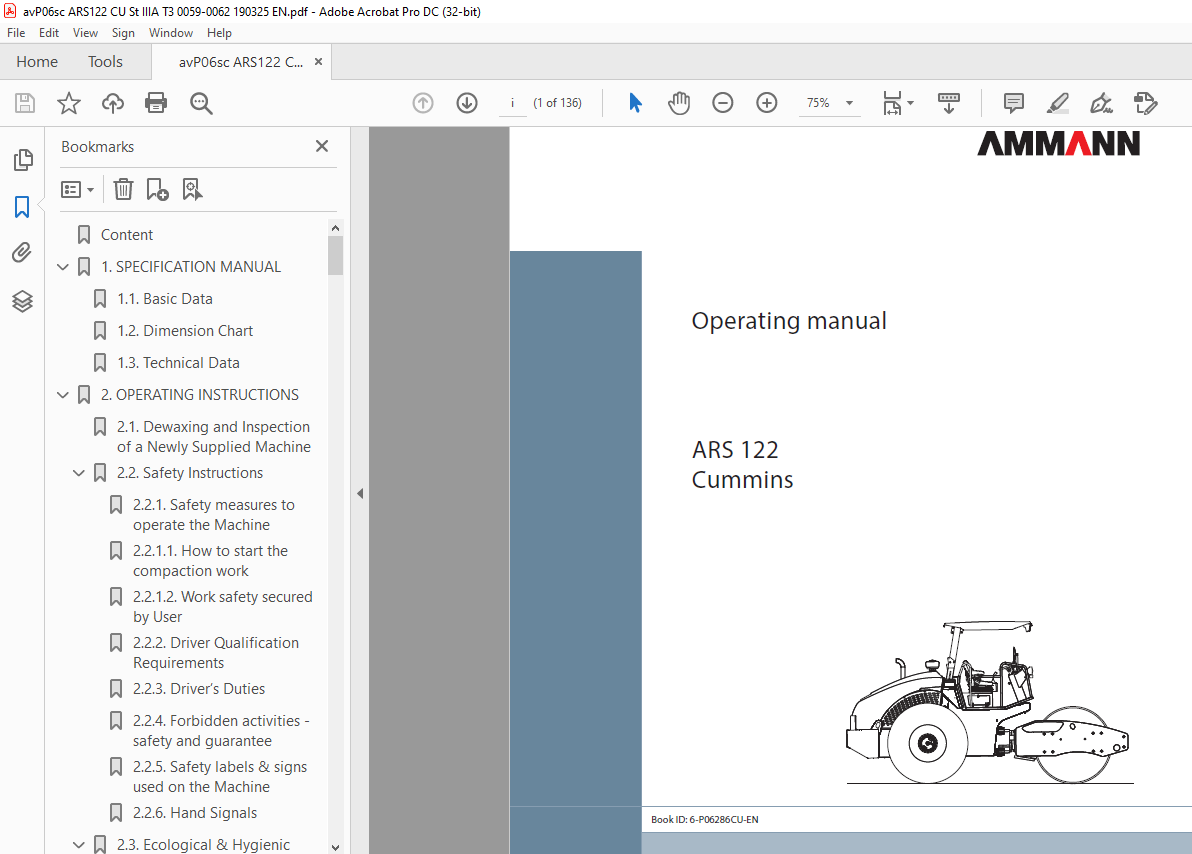Click the Save file icon
Image resolution: width=1192 pixels, height=854 pixels.
tap(25, 103)
